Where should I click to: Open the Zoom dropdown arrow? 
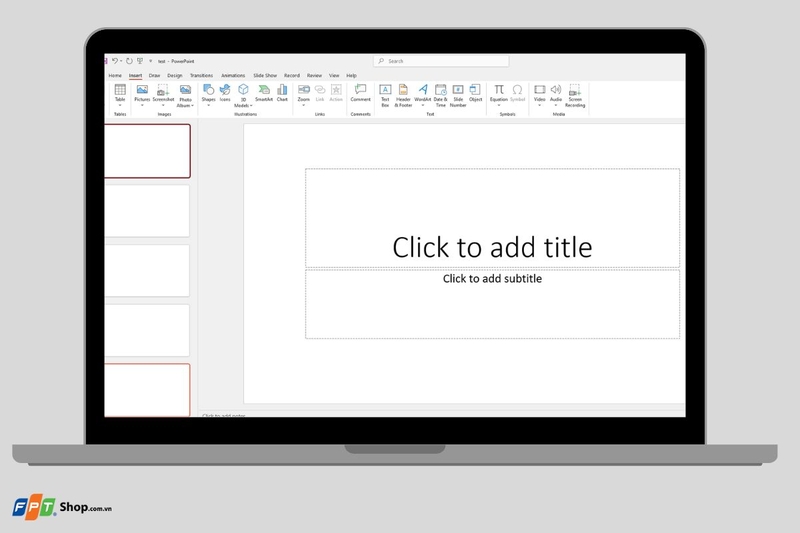coord(304,106)
